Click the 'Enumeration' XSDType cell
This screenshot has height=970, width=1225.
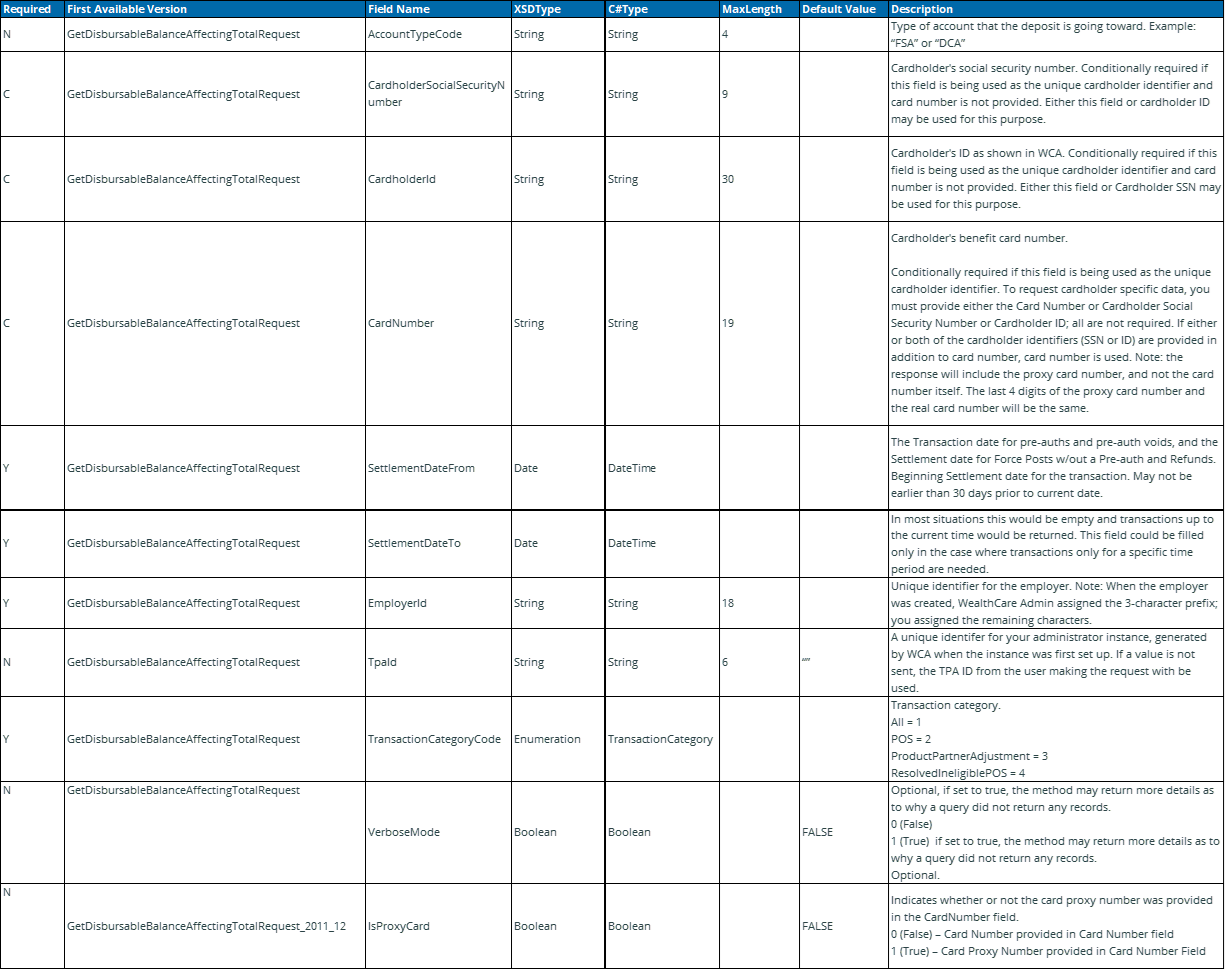click(557, 739)
